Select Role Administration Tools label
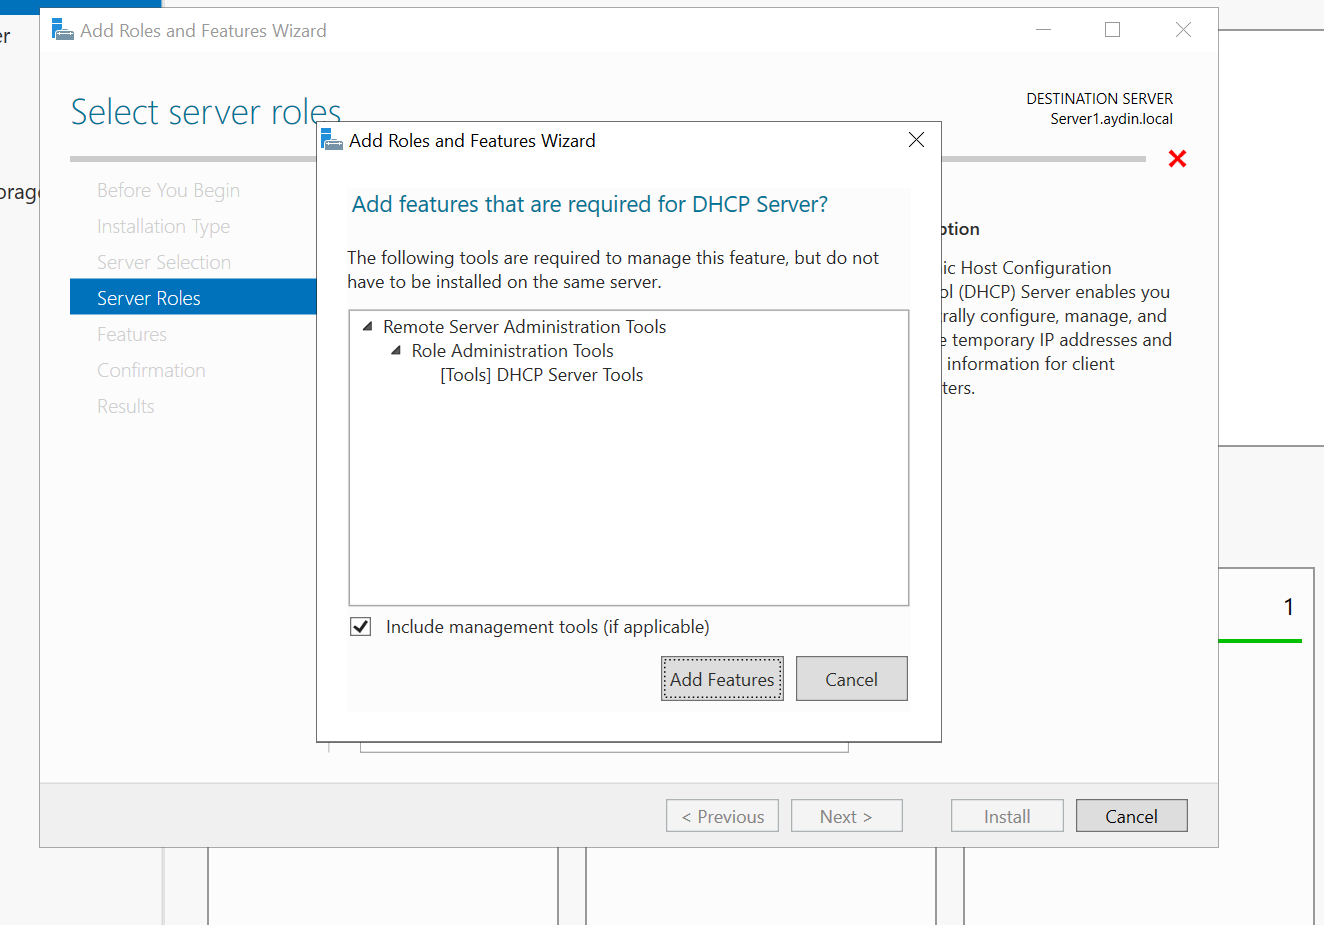 pyautogui.click(x=512, y=351)
